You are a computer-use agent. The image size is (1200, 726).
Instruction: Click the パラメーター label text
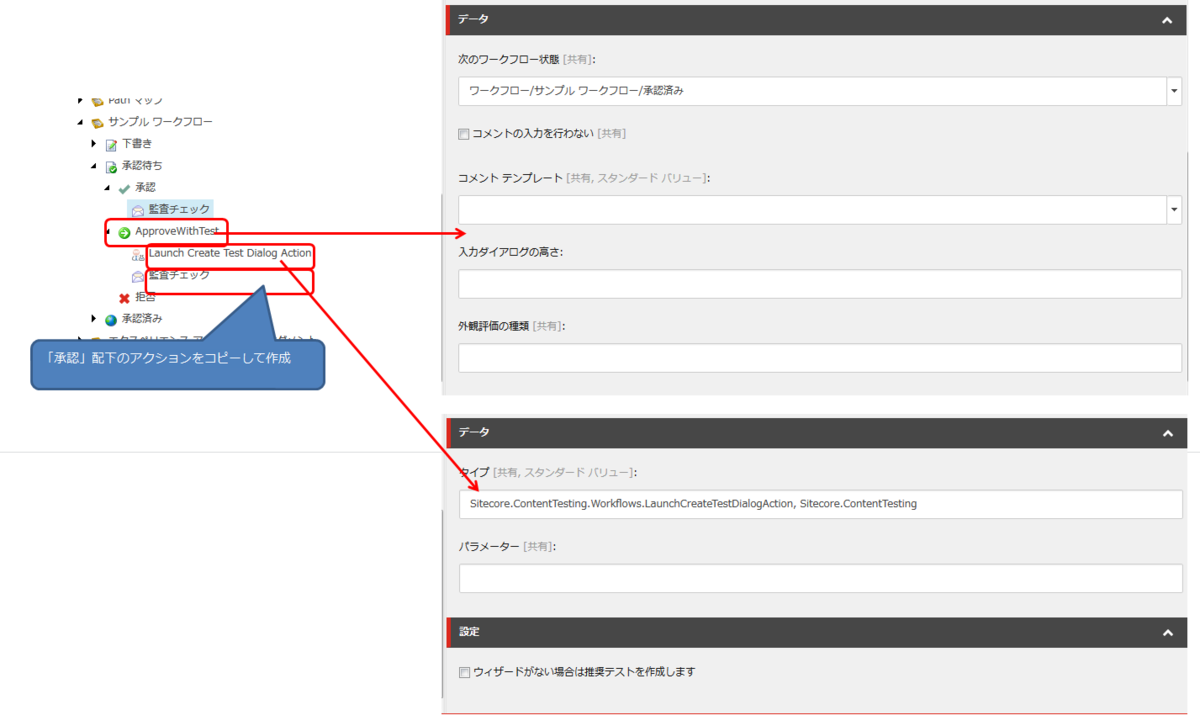point(489,546)
